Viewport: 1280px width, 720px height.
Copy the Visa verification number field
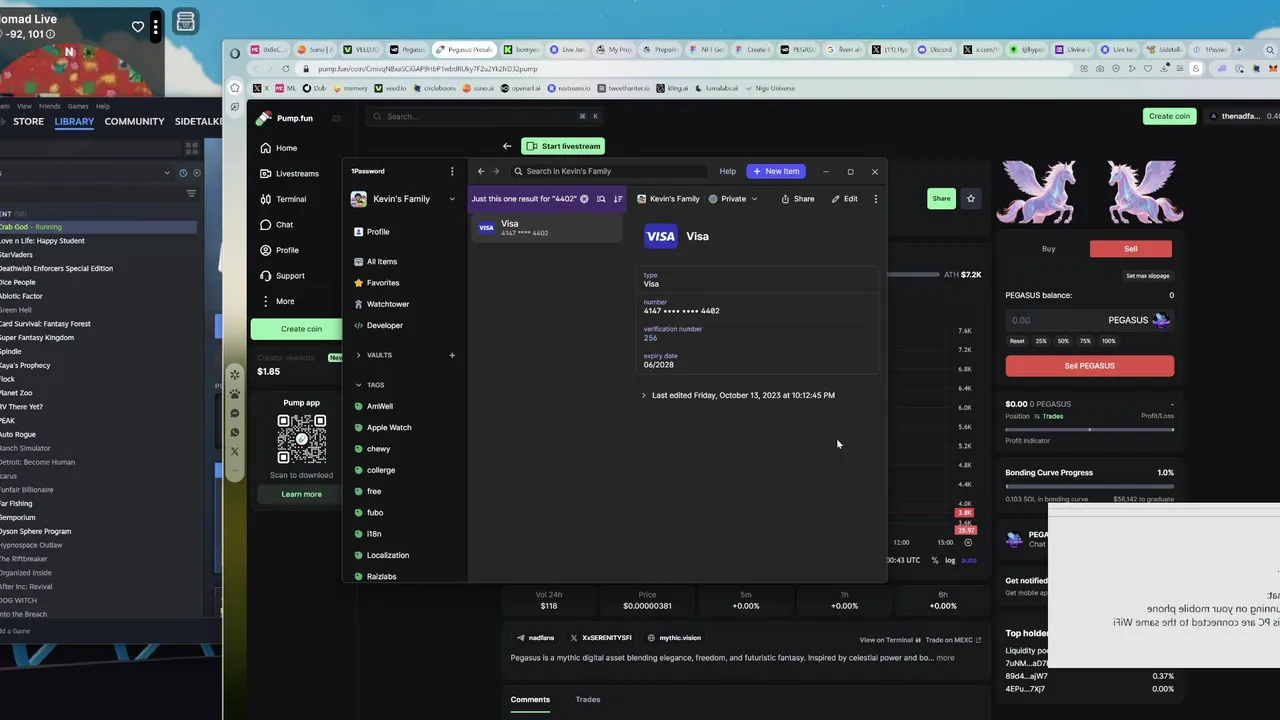(x=758, y=334)
